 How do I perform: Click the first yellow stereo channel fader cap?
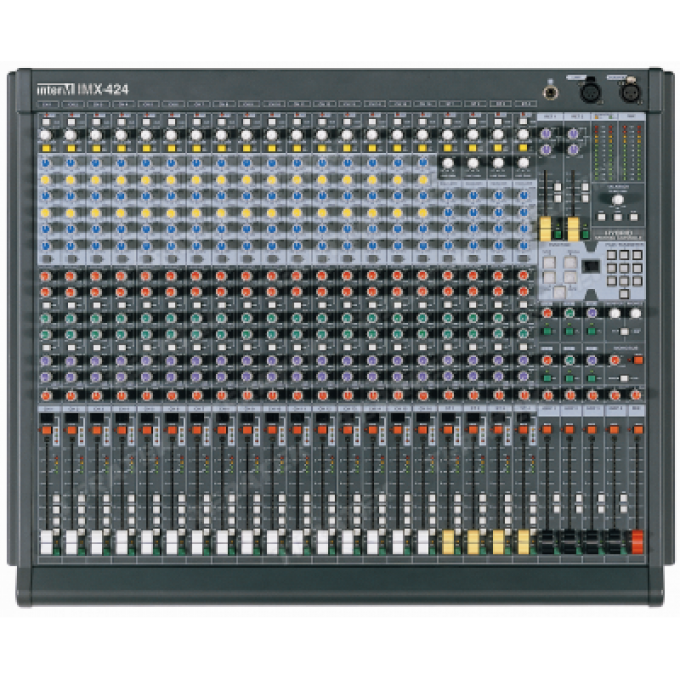[448, 542]
